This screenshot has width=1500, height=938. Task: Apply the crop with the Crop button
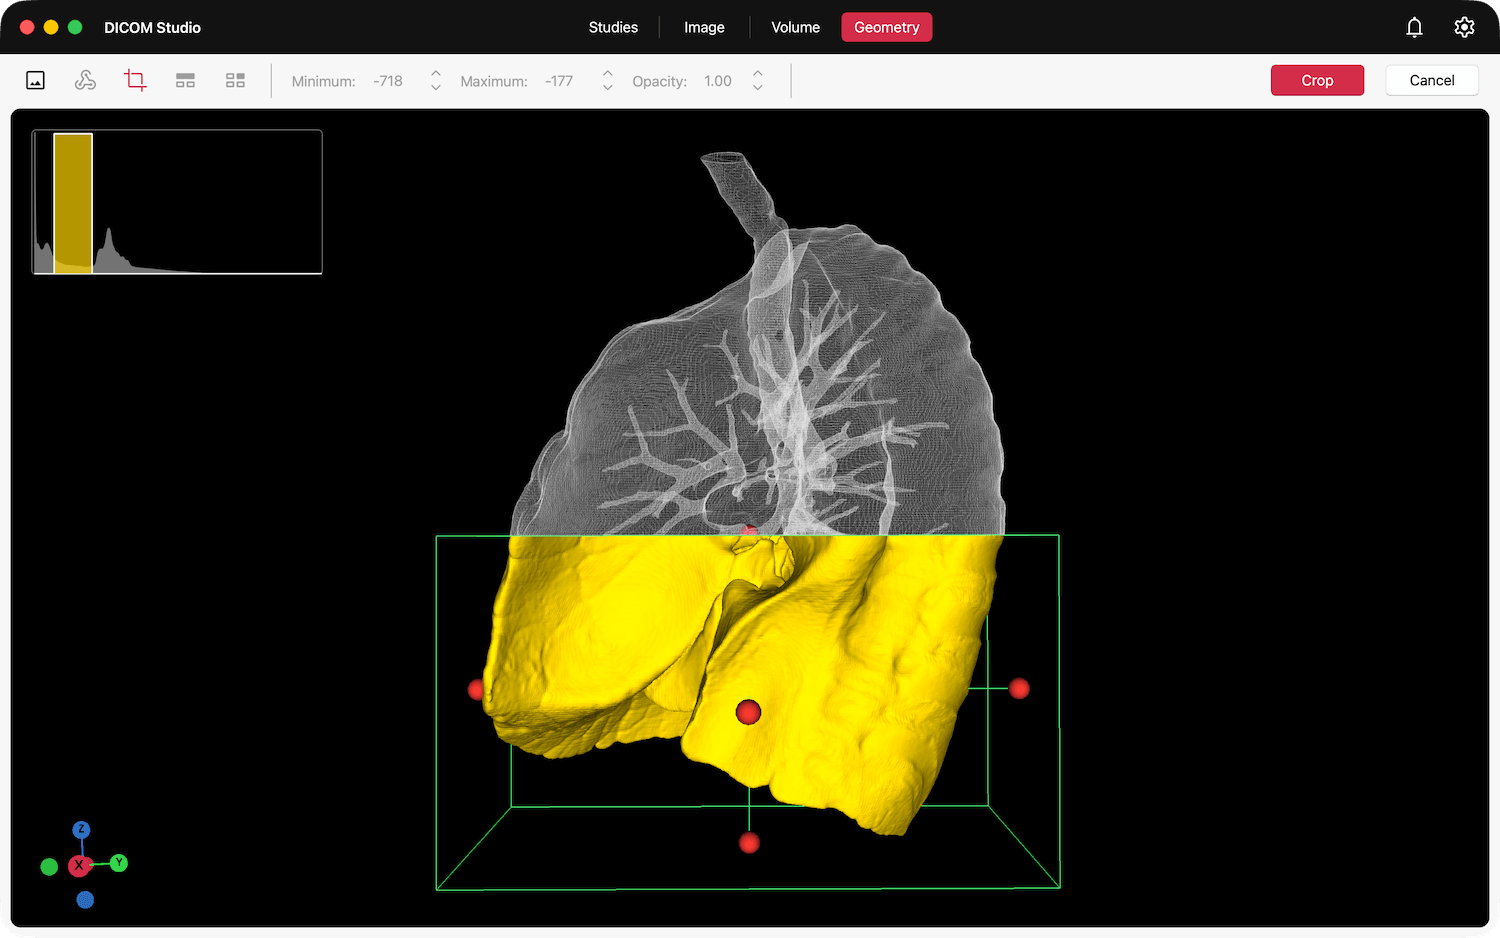point(1317,80)
